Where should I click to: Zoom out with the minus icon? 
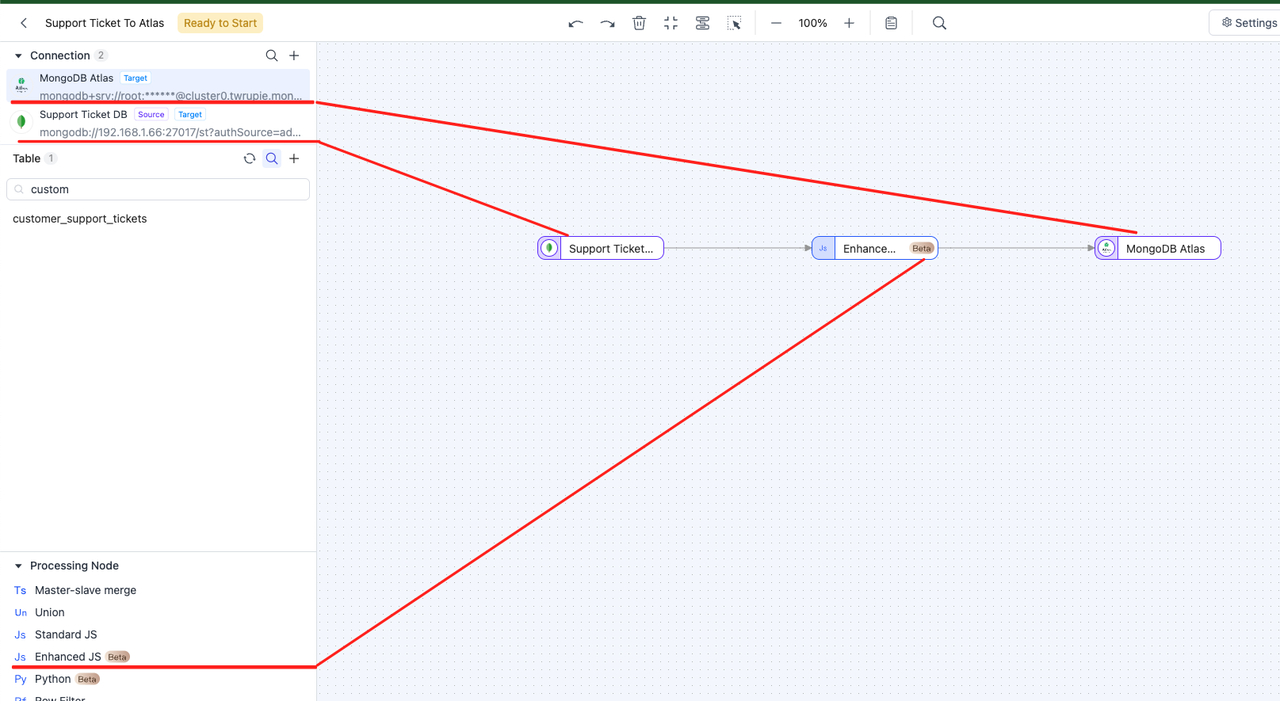point(776,23)
